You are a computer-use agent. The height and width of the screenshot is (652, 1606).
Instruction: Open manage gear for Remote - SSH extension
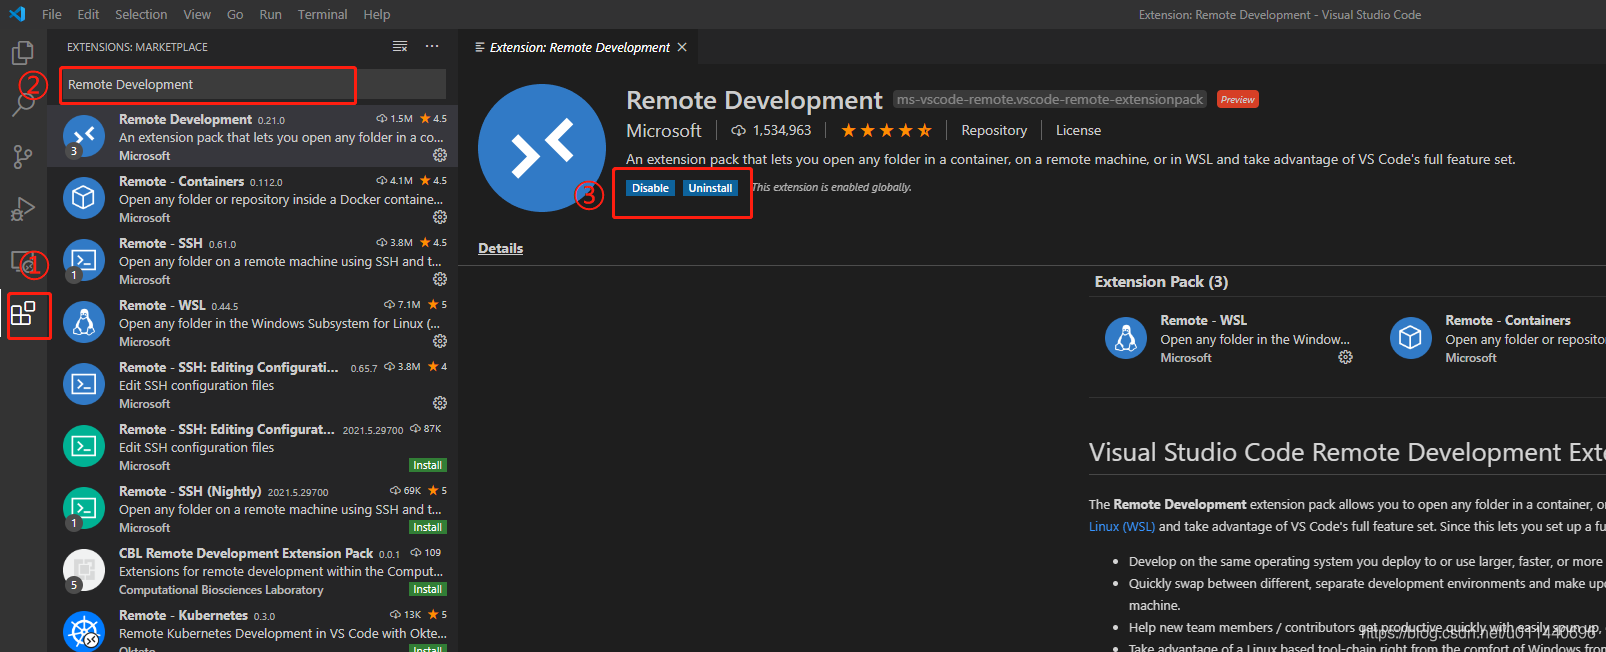tap(440, 279)
